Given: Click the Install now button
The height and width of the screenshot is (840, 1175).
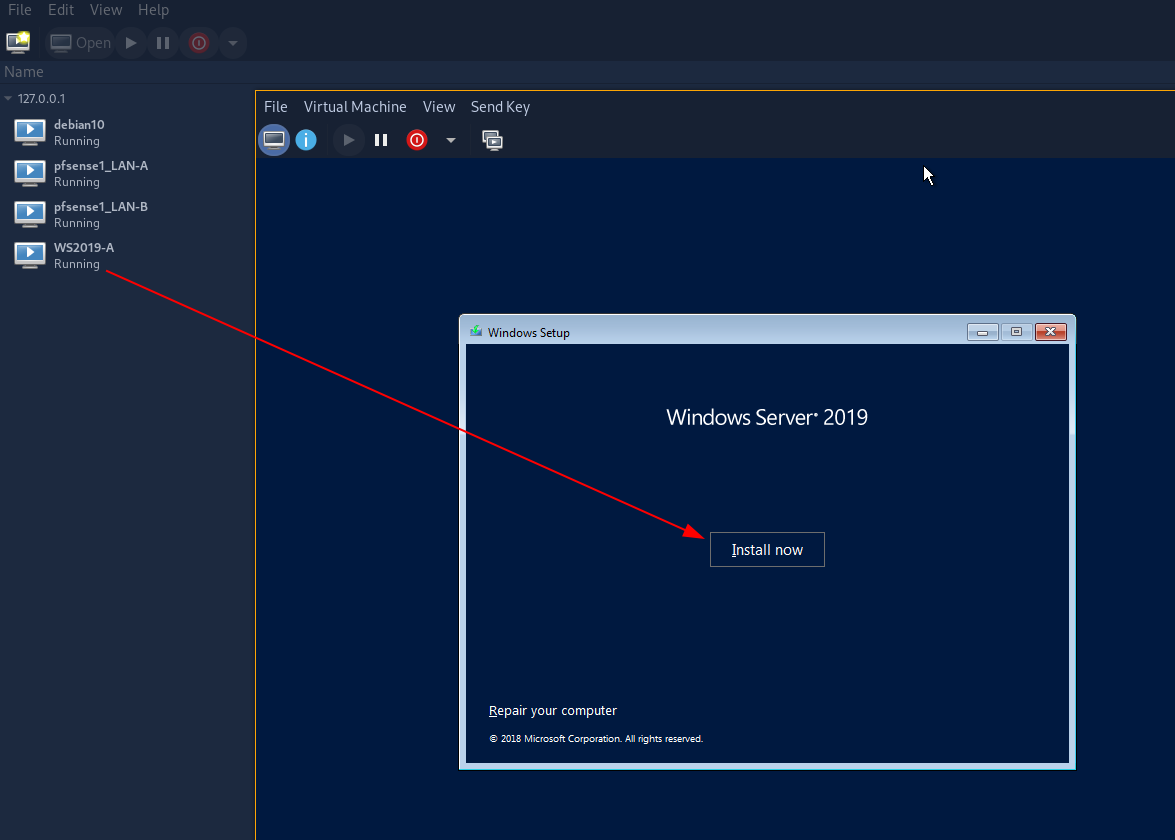Looking at the screenshot, I should pyautogui.click(x=767, y=550).
